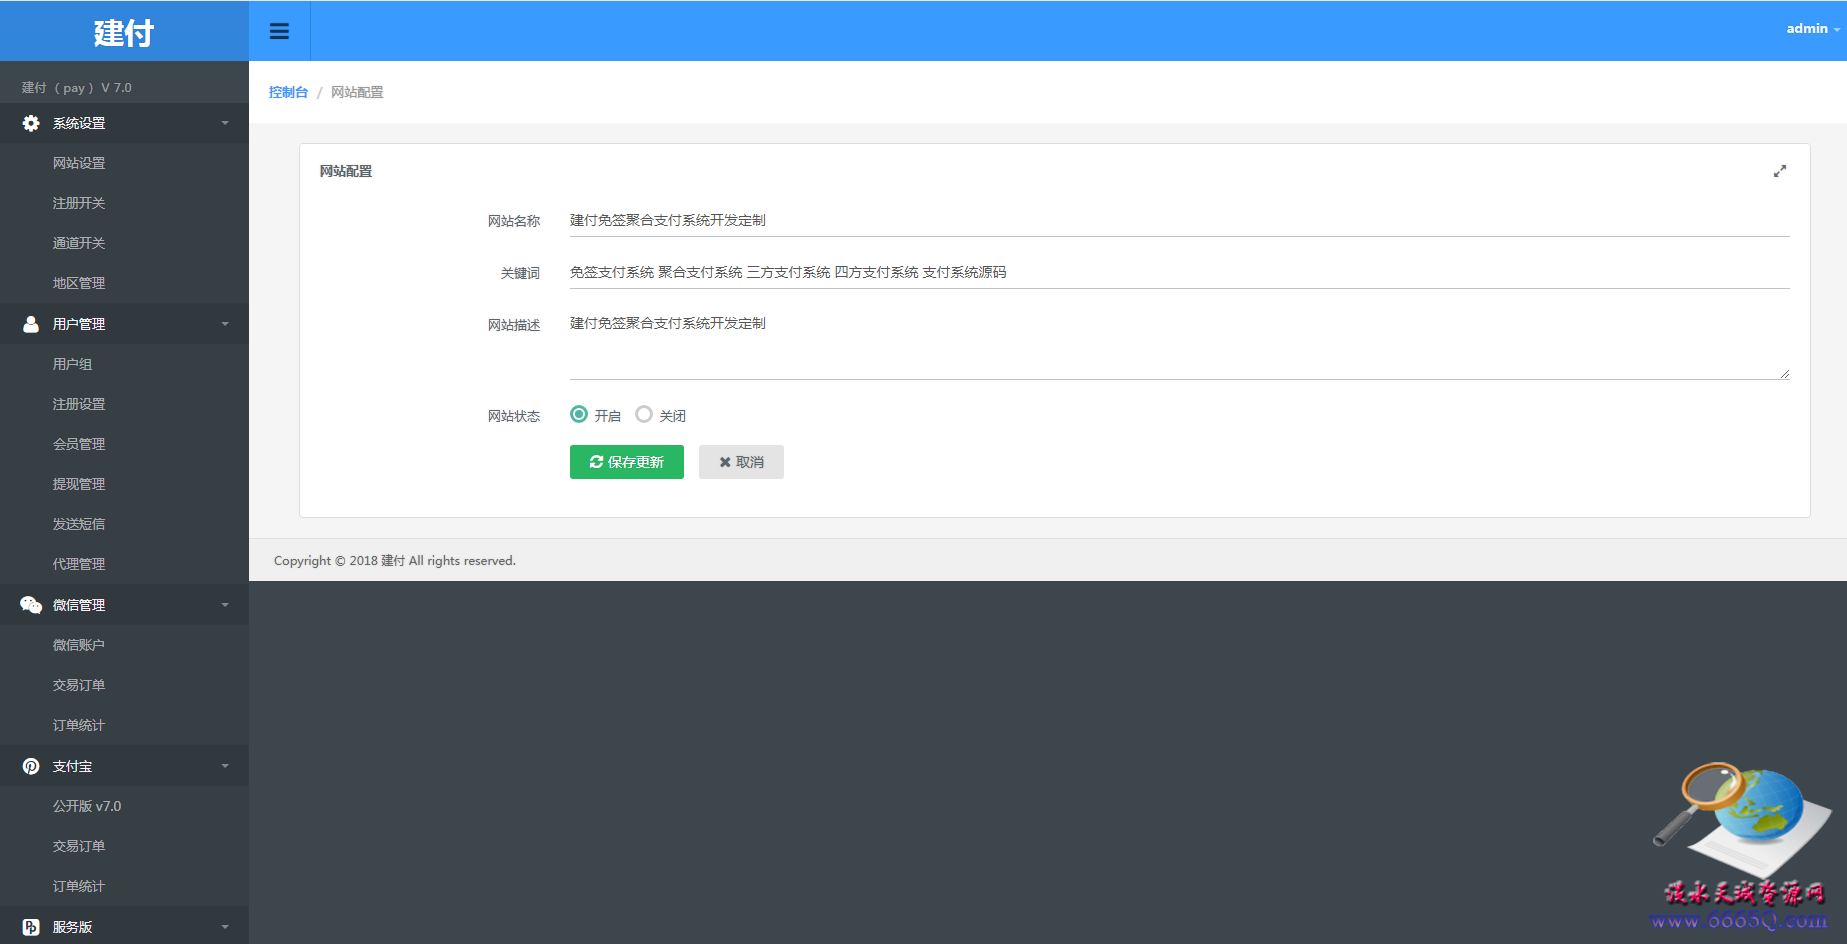The width and height of the screenshot is (1847, 944).
Task: Click the 网站配置 breadcrumb text
Action: [x=357, y=92]
